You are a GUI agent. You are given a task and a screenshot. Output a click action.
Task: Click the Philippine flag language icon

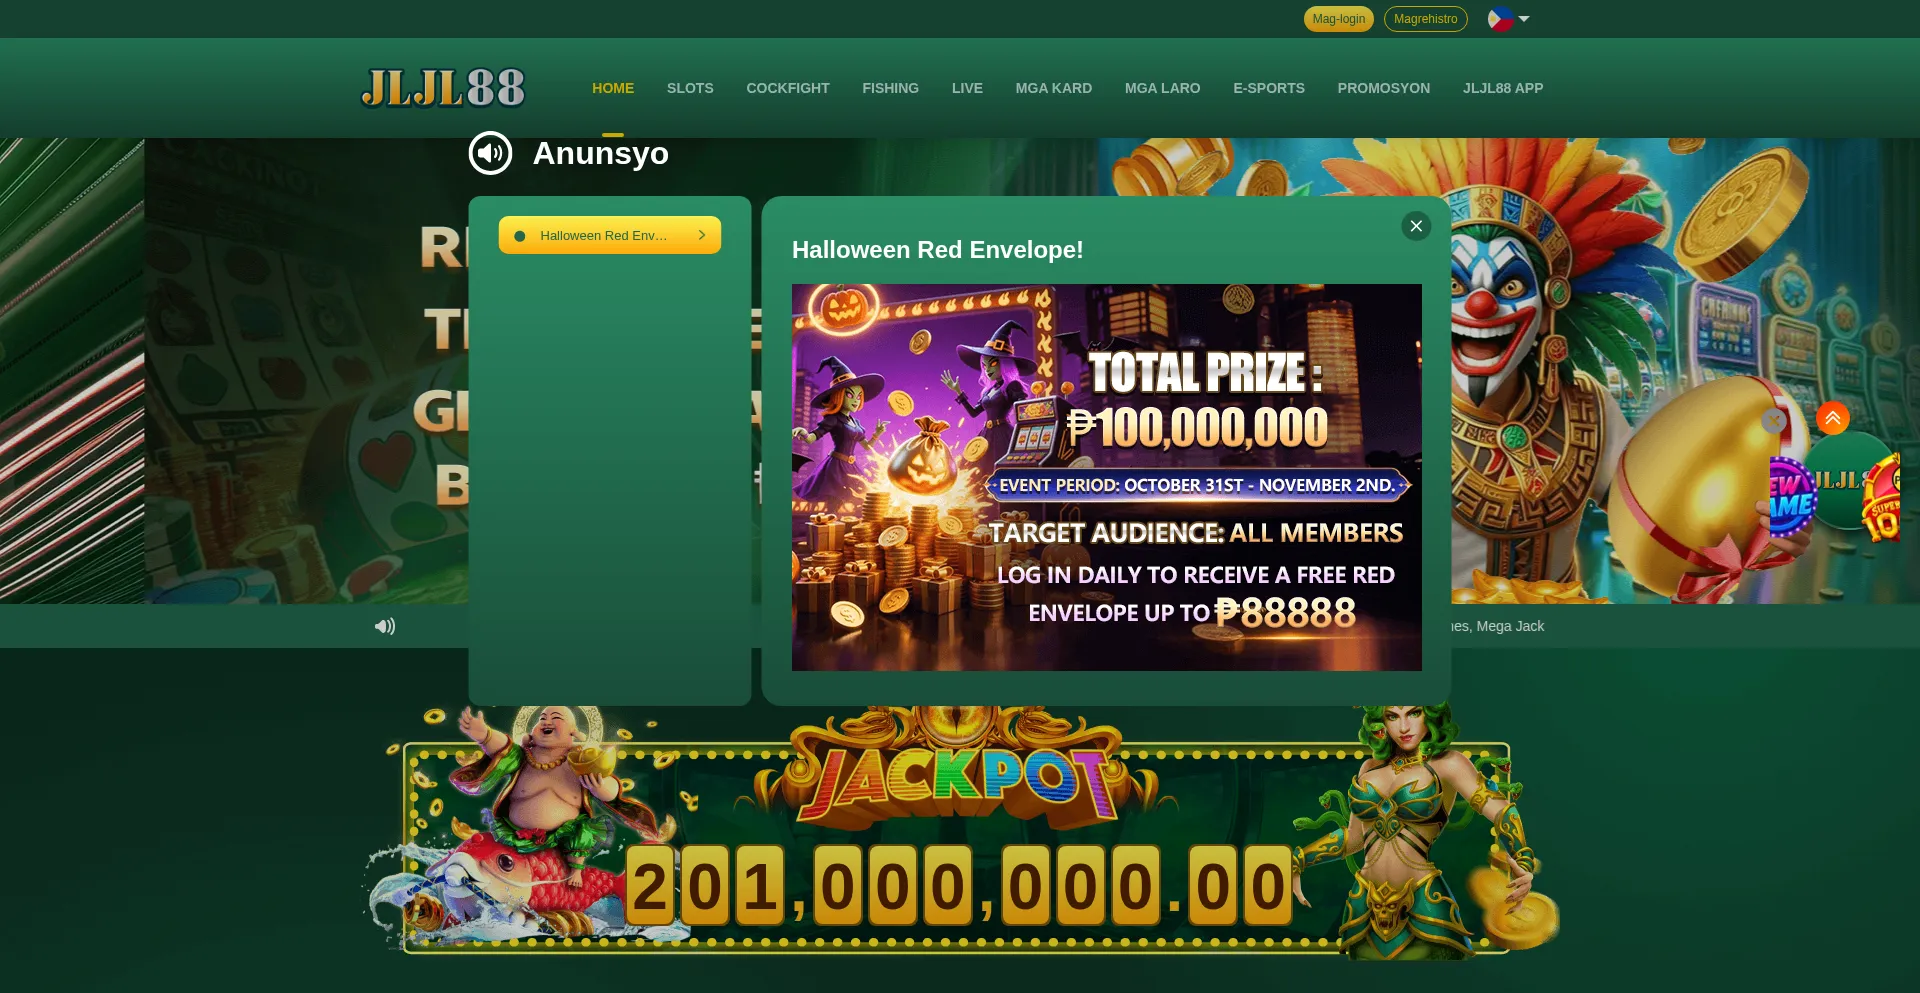point(1499,19)
